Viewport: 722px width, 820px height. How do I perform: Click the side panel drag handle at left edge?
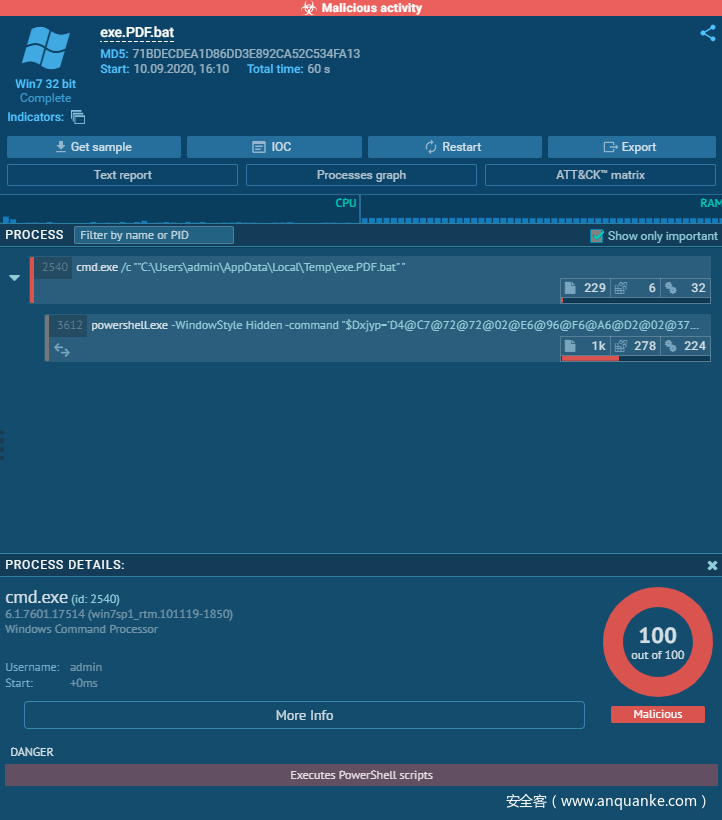click(2, 445)
